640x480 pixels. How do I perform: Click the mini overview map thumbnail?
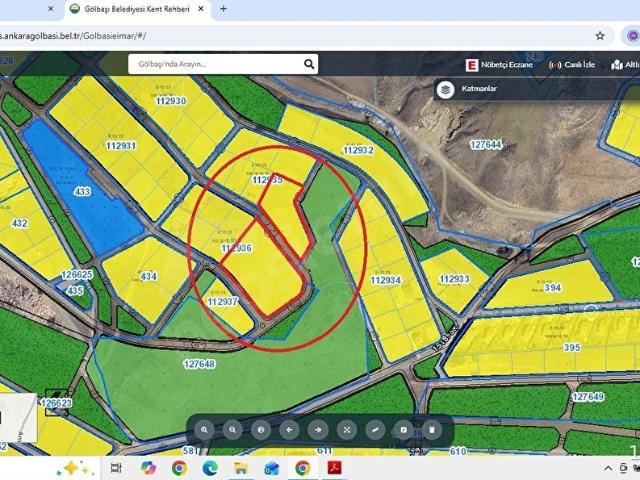(18, 418)
